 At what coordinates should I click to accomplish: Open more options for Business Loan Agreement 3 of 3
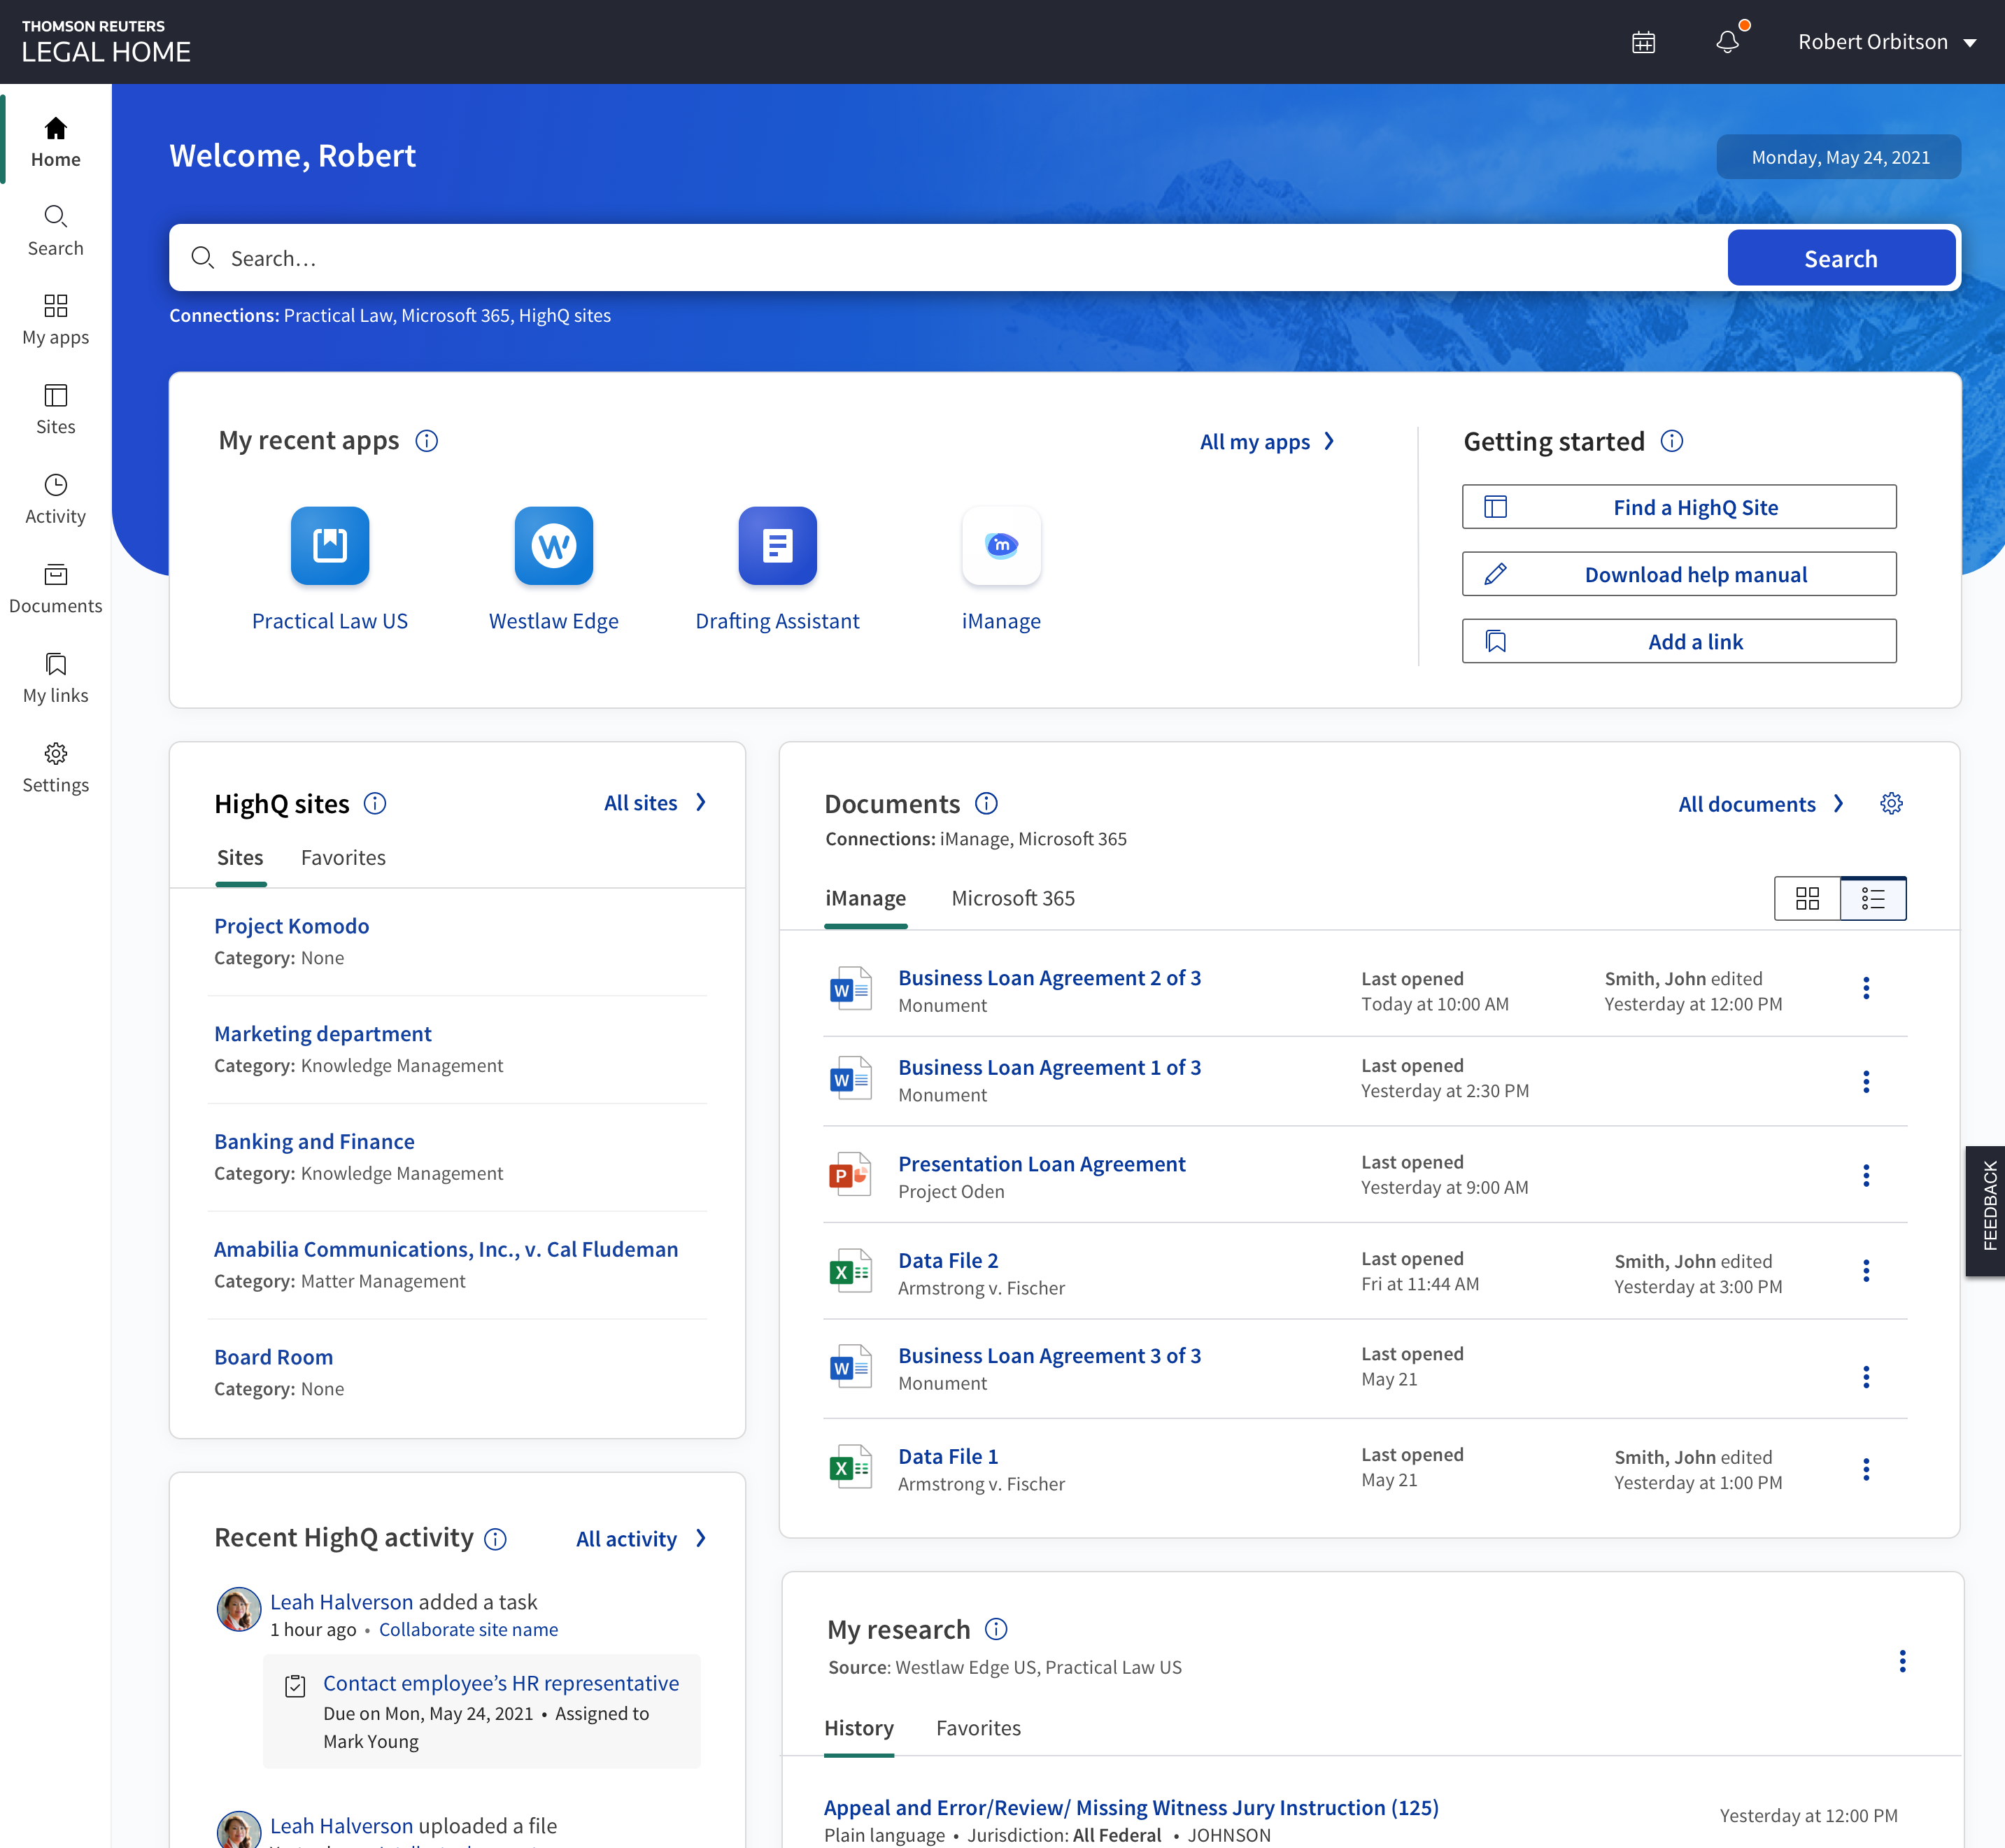1865,1377
